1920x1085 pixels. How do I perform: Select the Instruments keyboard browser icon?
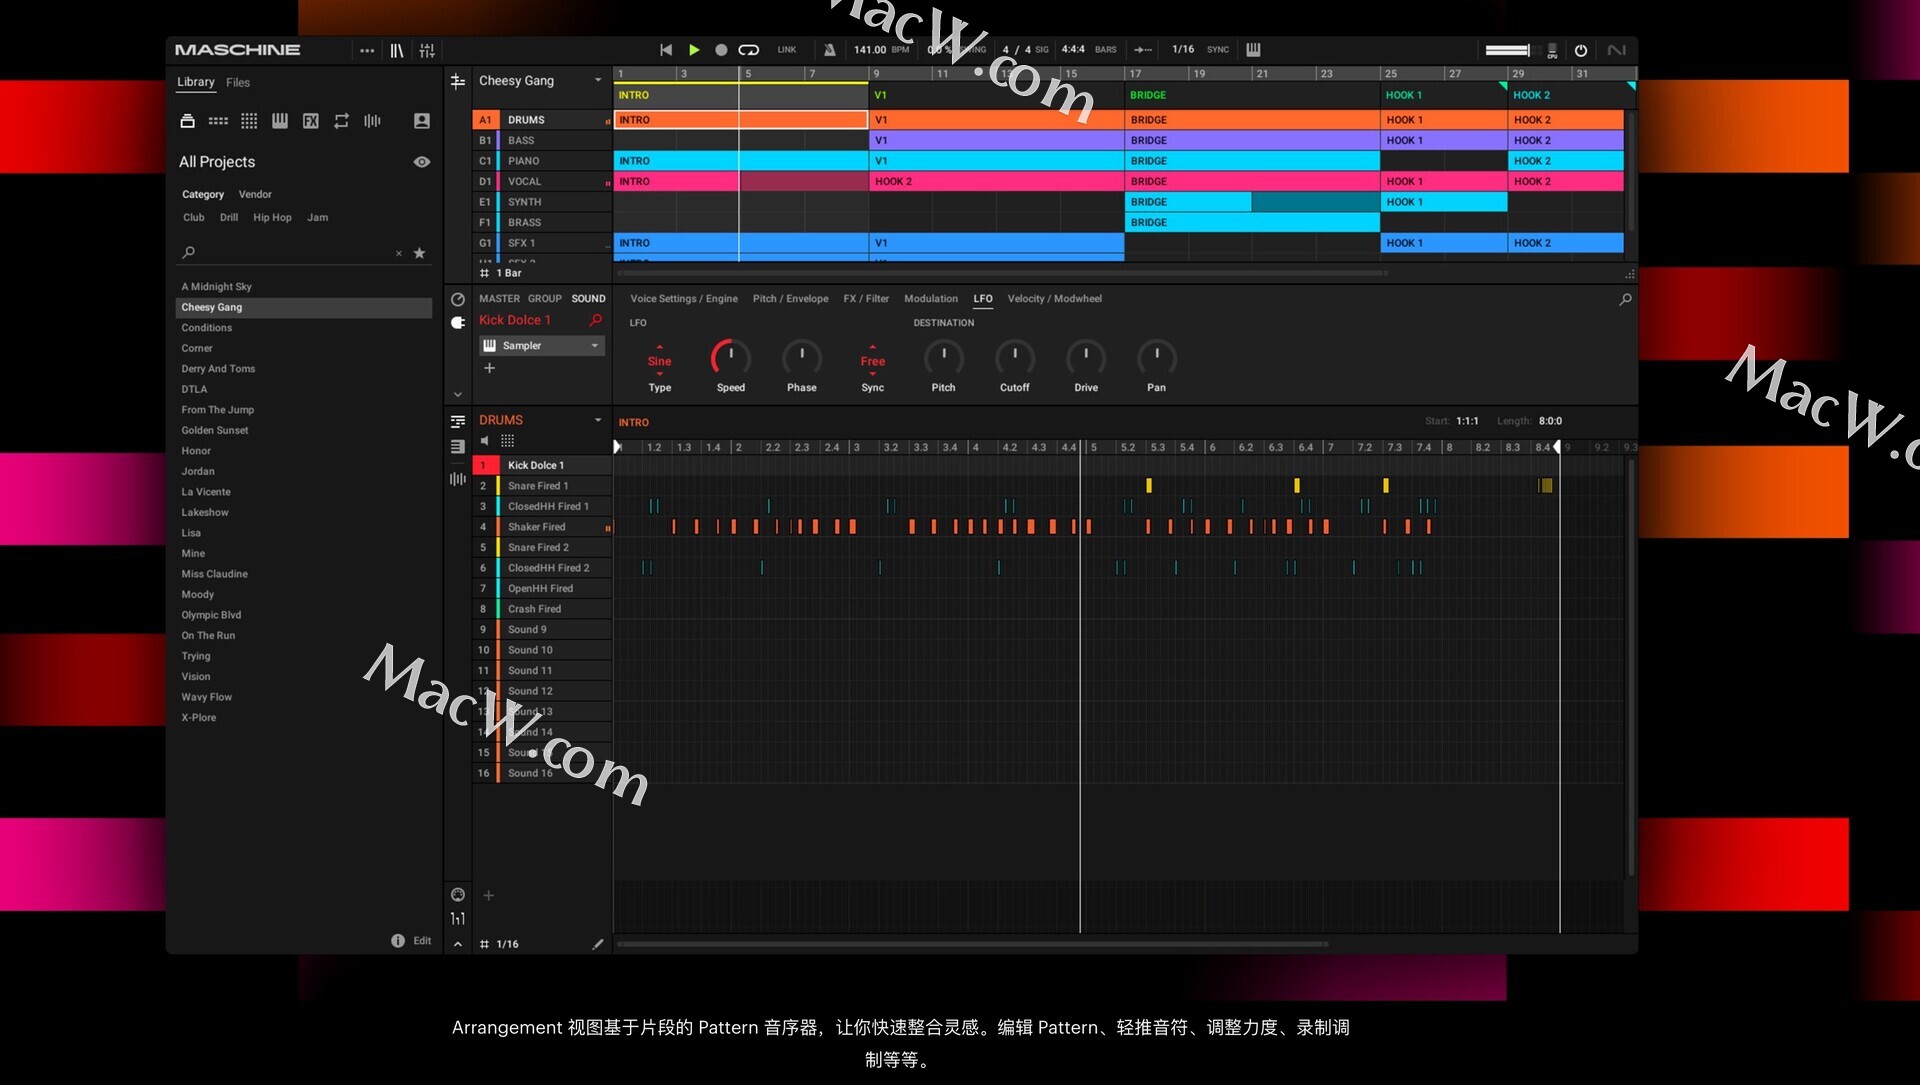point(280,121)
